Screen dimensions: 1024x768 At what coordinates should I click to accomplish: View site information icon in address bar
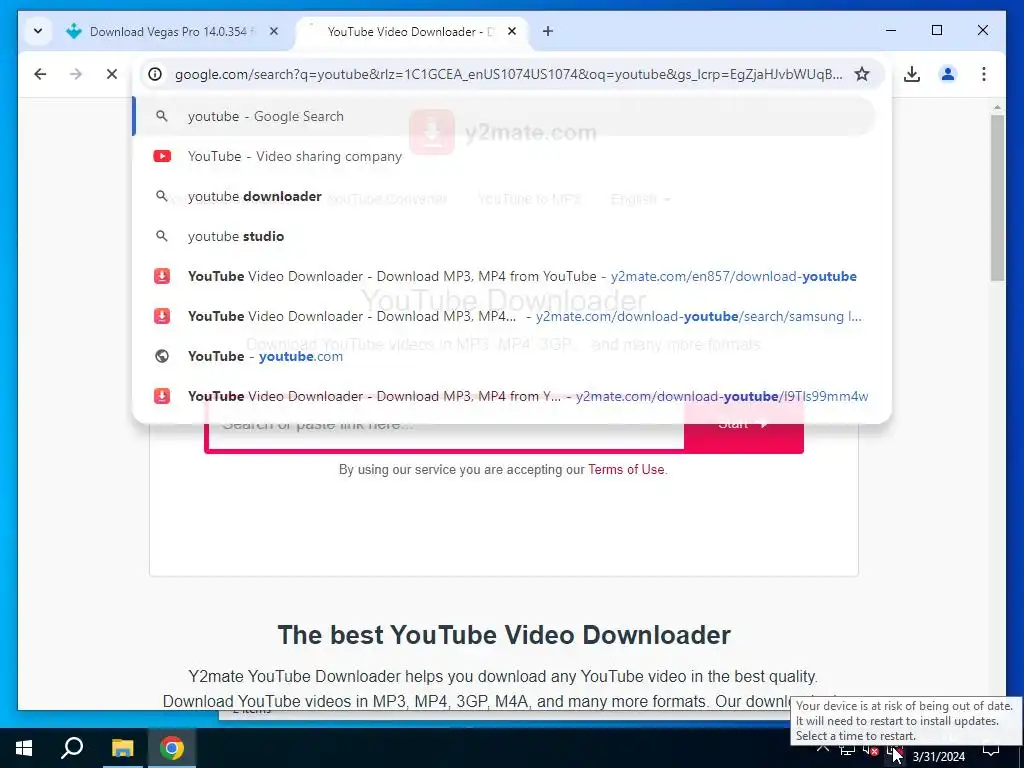155,74
